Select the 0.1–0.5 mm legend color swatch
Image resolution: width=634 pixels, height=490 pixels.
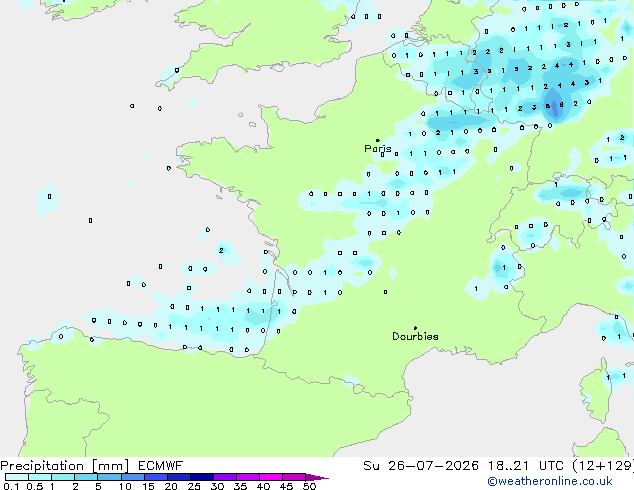(x=17, y=477)
